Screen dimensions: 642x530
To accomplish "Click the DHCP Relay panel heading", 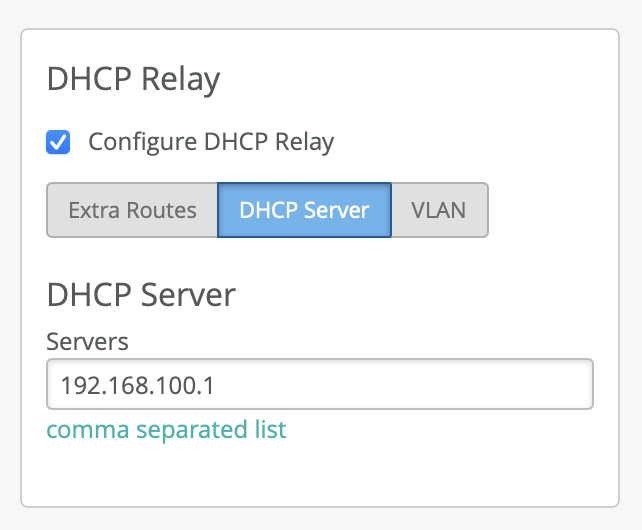I will (x=133, y=80).
